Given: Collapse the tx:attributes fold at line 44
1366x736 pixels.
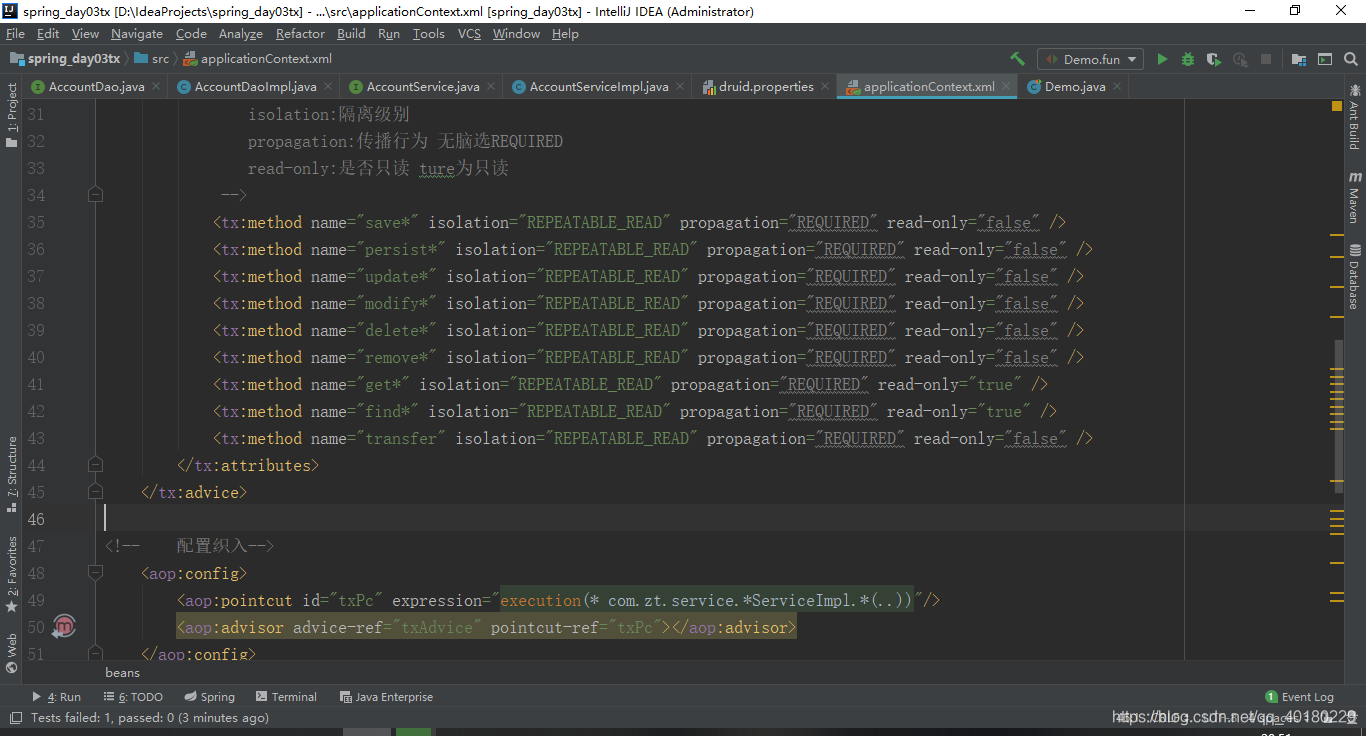Looking at the screenshot, I should pyautogui.click(x=95, y=465).
